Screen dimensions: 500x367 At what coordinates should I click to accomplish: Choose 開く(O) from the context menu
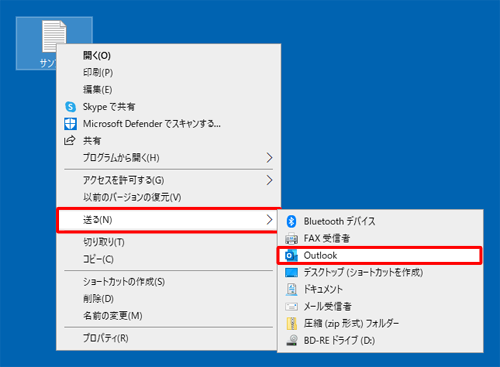169,55
